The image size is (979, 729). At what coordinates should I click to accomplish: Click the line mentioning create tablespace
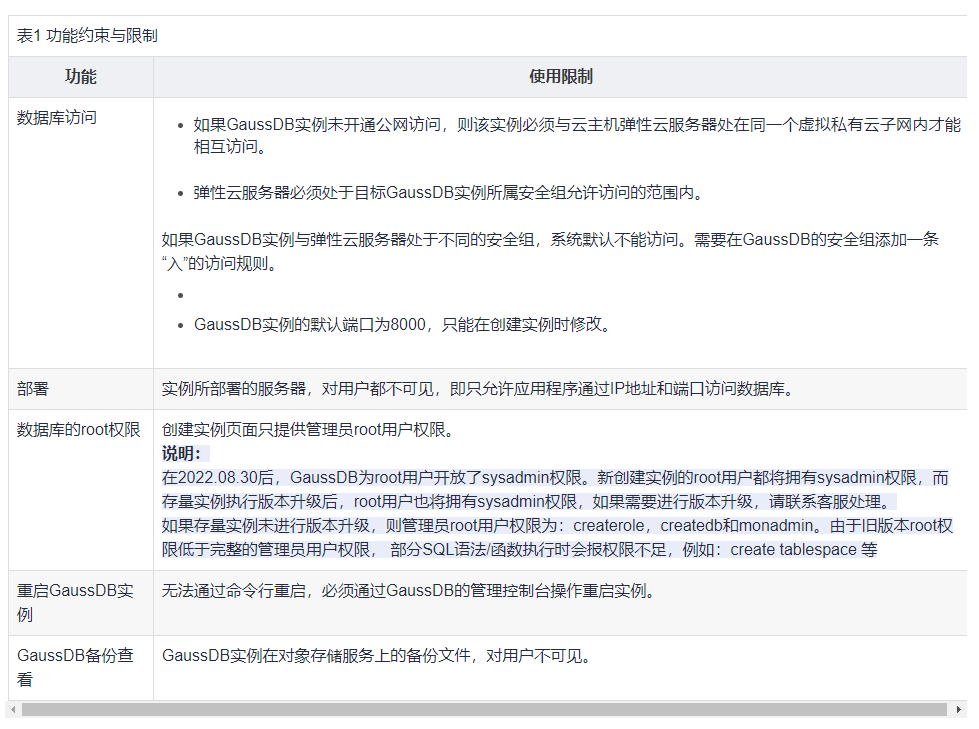coord(519,549)
